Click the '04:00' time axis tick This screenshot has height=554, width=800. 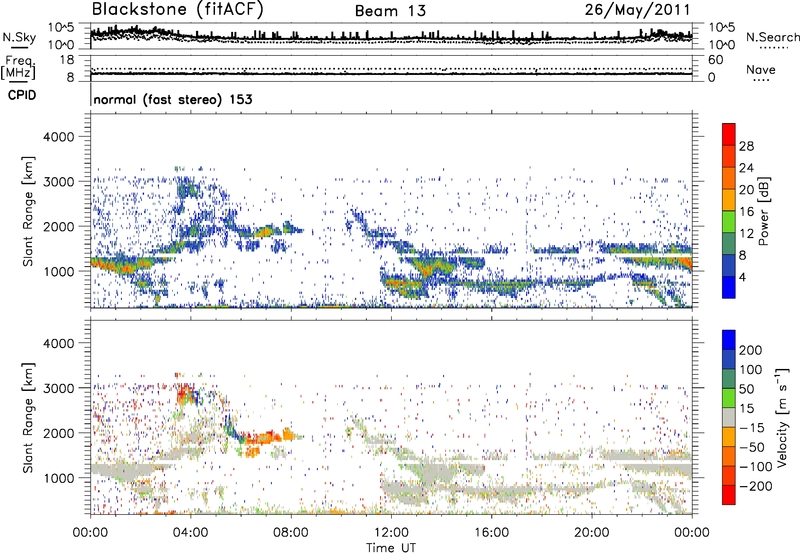click(x=190, y=533)
